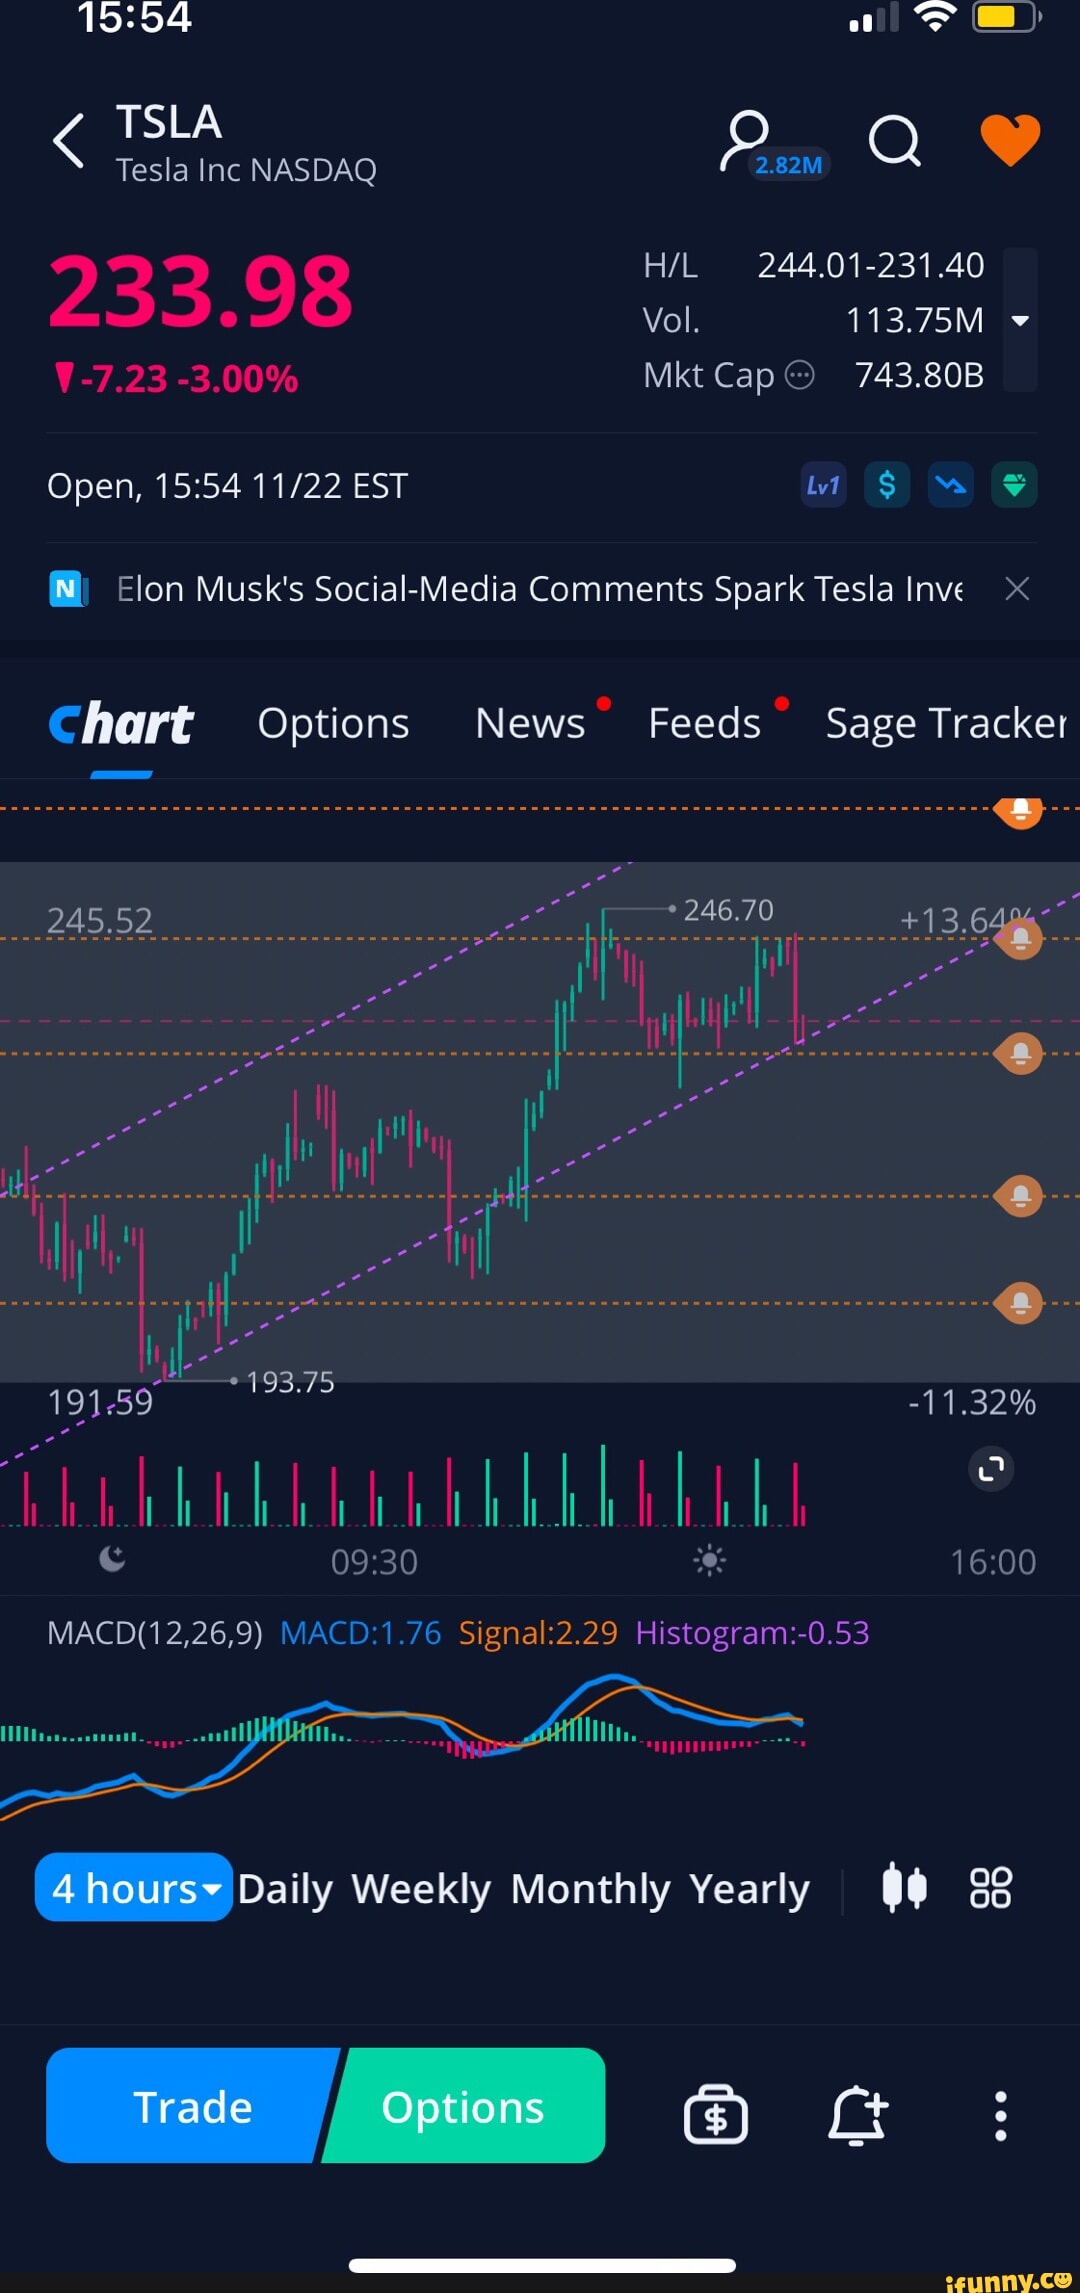Tap the green diamond badge icon
Viewport: 1080px width, 2293px height.
tap(1014, 486)
